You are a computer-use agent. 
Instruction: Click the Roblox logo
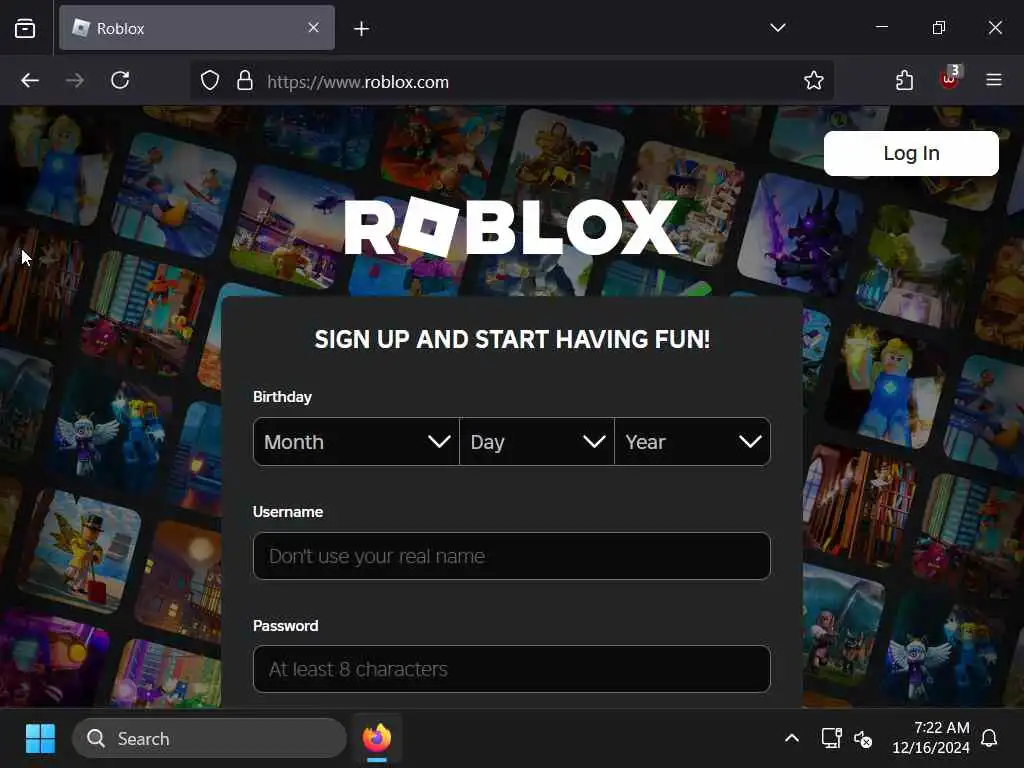tap(511, 227)
